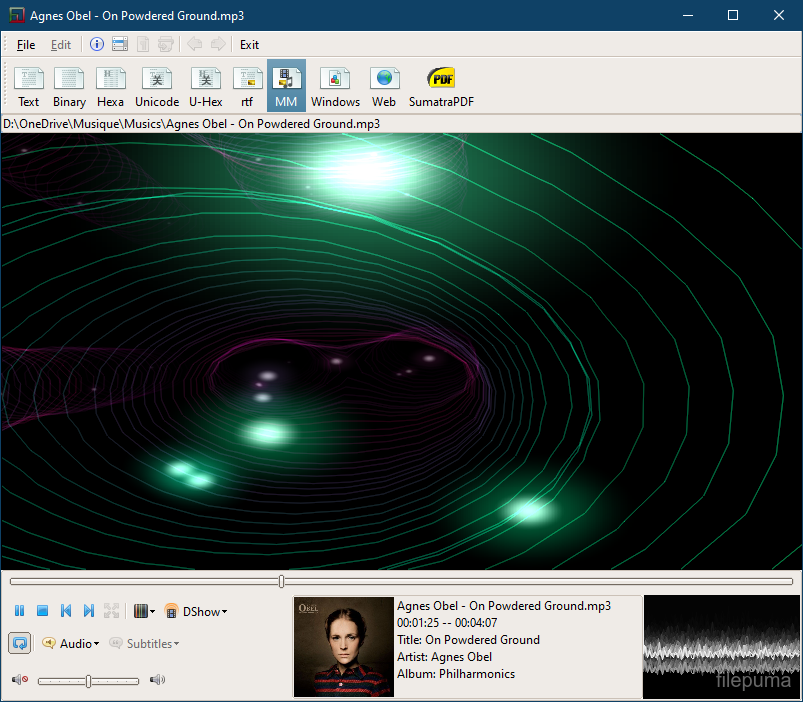Mute audio using the muted speaker icon
Screen dimensions: 803x702
point(19,681)
